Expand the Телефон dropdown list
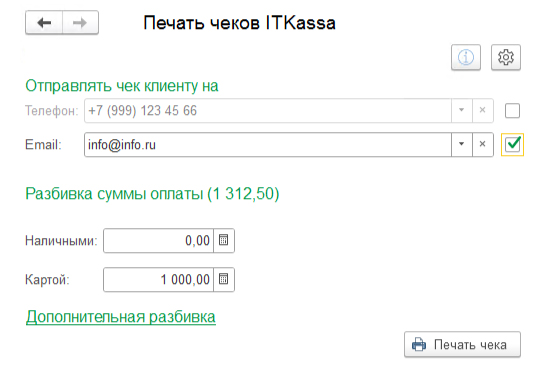This screenshot has height=370, width=546. (462, 110)
